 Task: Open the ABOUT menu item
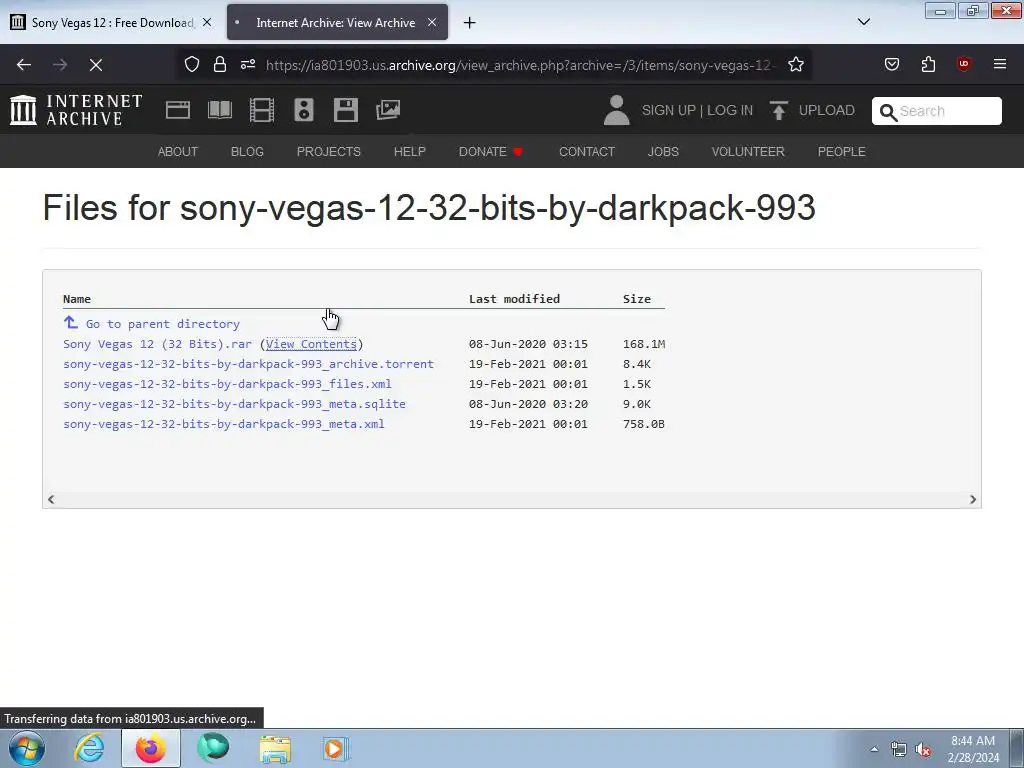(x=178, y=152)
